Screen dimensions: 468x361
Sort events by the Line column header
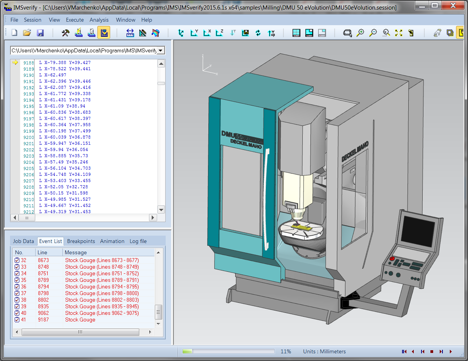49,252
